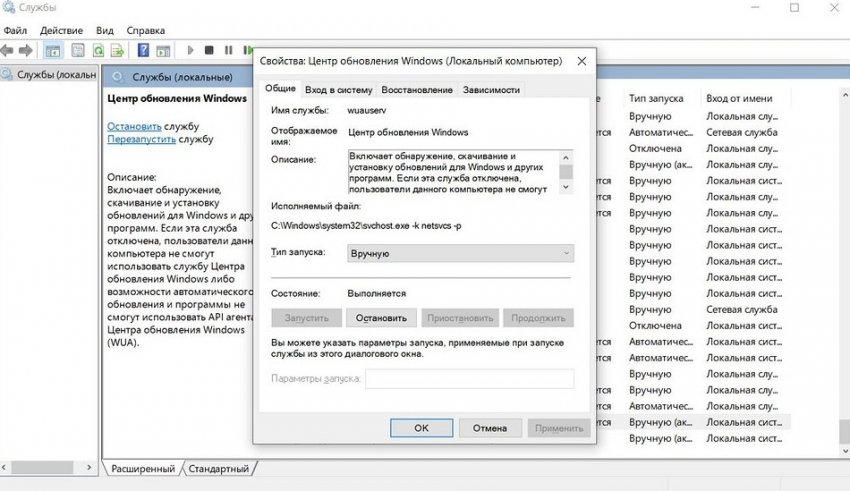Click the Export List toolbar icon
Viewport: 850px width, 491px height.
click(118, 49)
